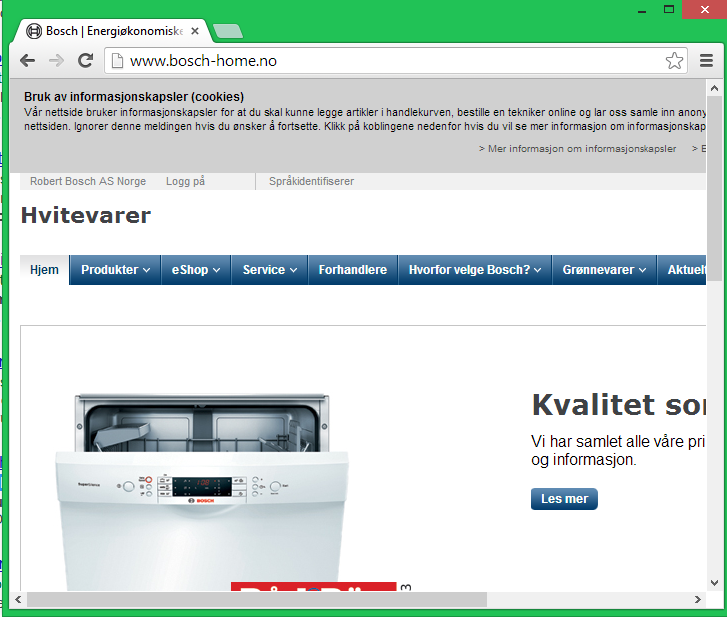Click the Logg på link
The image size is (727, 617).
(x=185, y=181)
